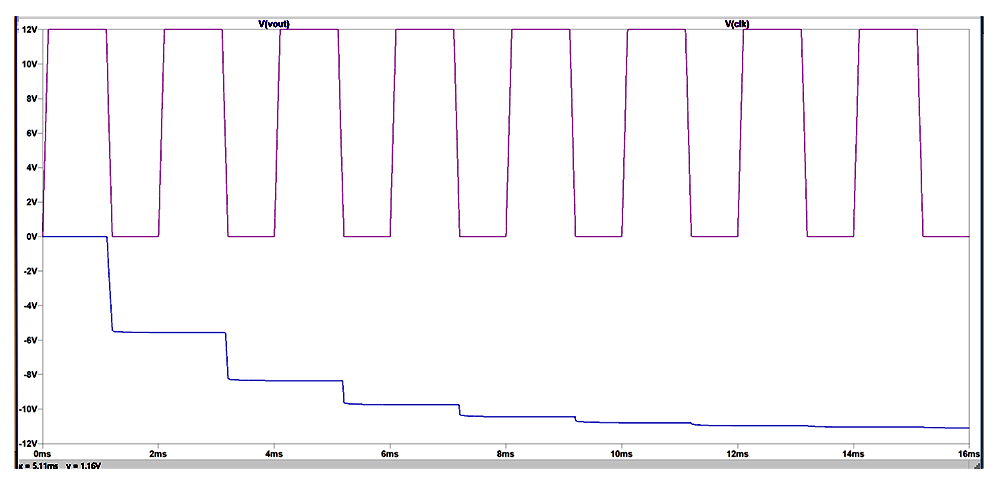The image size is (1000, 486).
Task: Click the 2ms time axis label
Action: point(158,453)
